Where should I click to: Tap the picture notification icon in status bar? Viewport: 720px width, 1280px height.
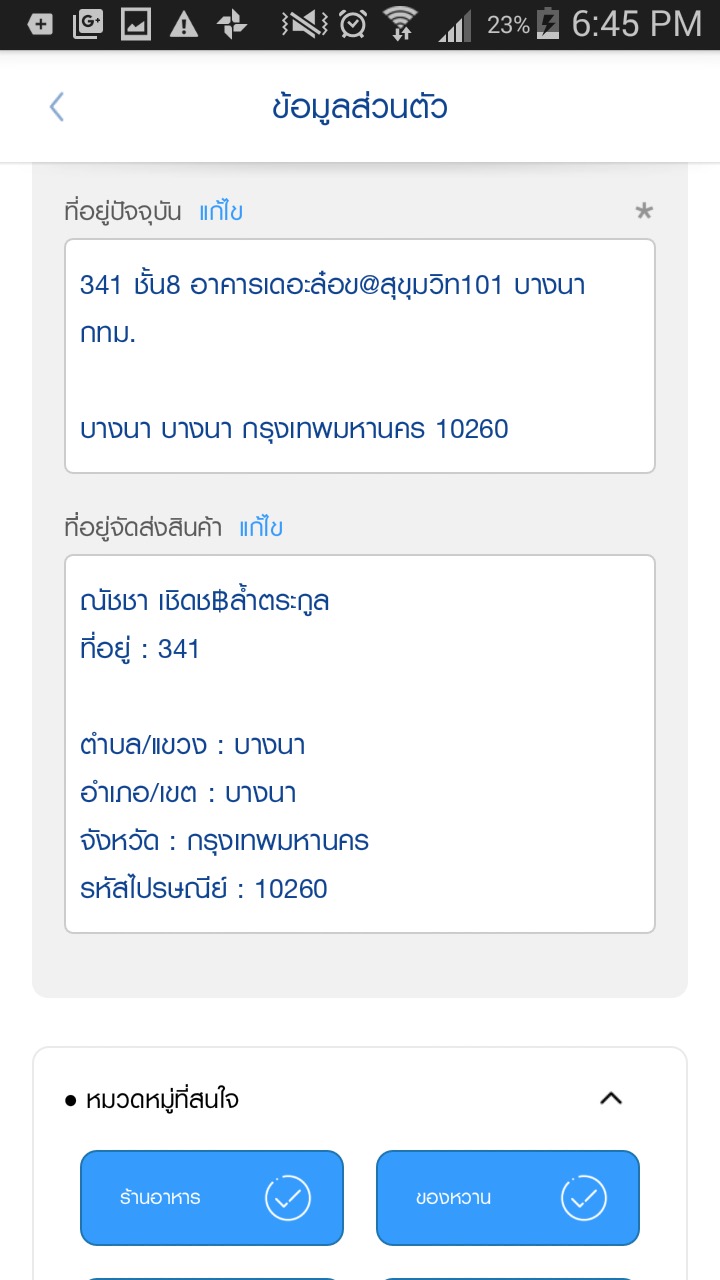(136, 25)
